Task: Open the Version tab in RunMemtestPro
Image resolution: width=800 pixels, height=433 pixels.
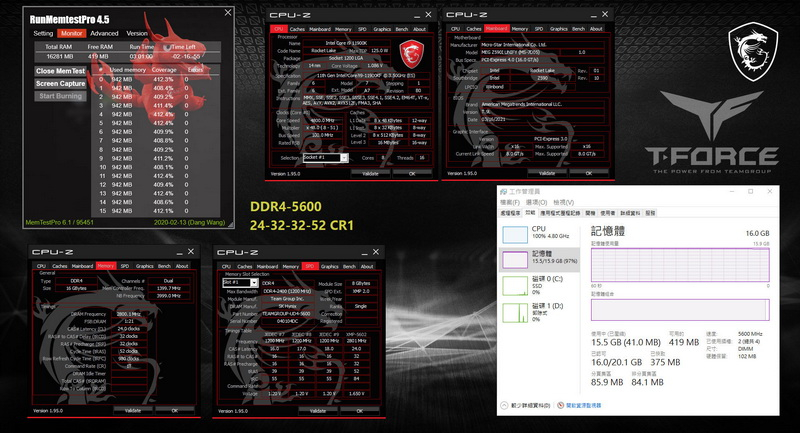Action: coord(137,33)
